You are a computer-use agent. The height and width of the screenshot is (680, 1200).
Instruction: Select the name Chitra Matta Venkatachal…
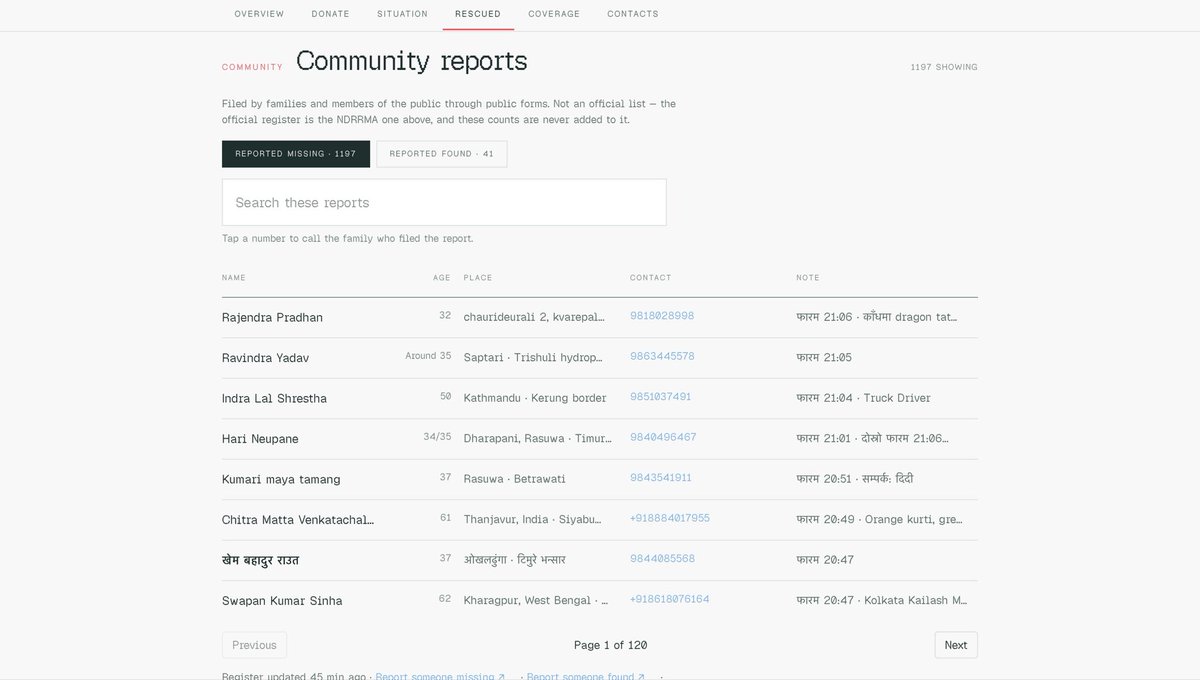click(298, 520)
